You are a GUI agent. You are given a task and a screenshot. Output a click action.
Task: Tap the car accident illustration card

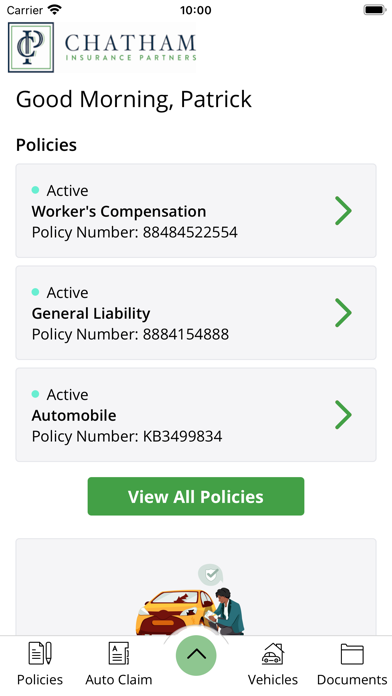pyautogui.click(x=196, y=587)
